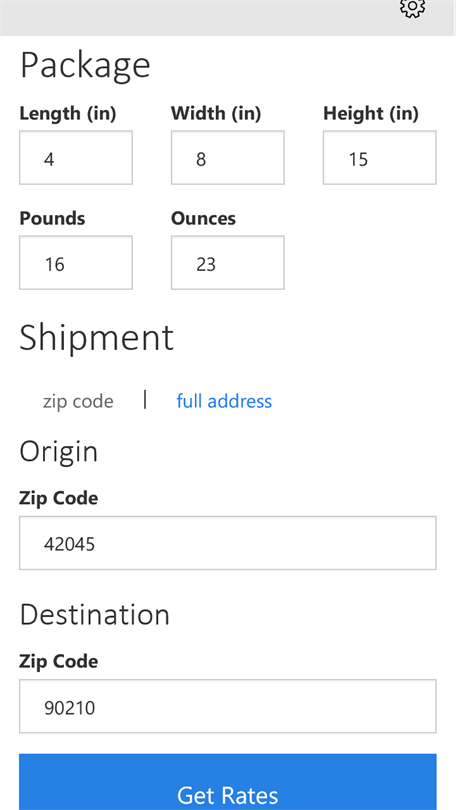
Task: Click the Get Rates button
Action: pos(228,782)
